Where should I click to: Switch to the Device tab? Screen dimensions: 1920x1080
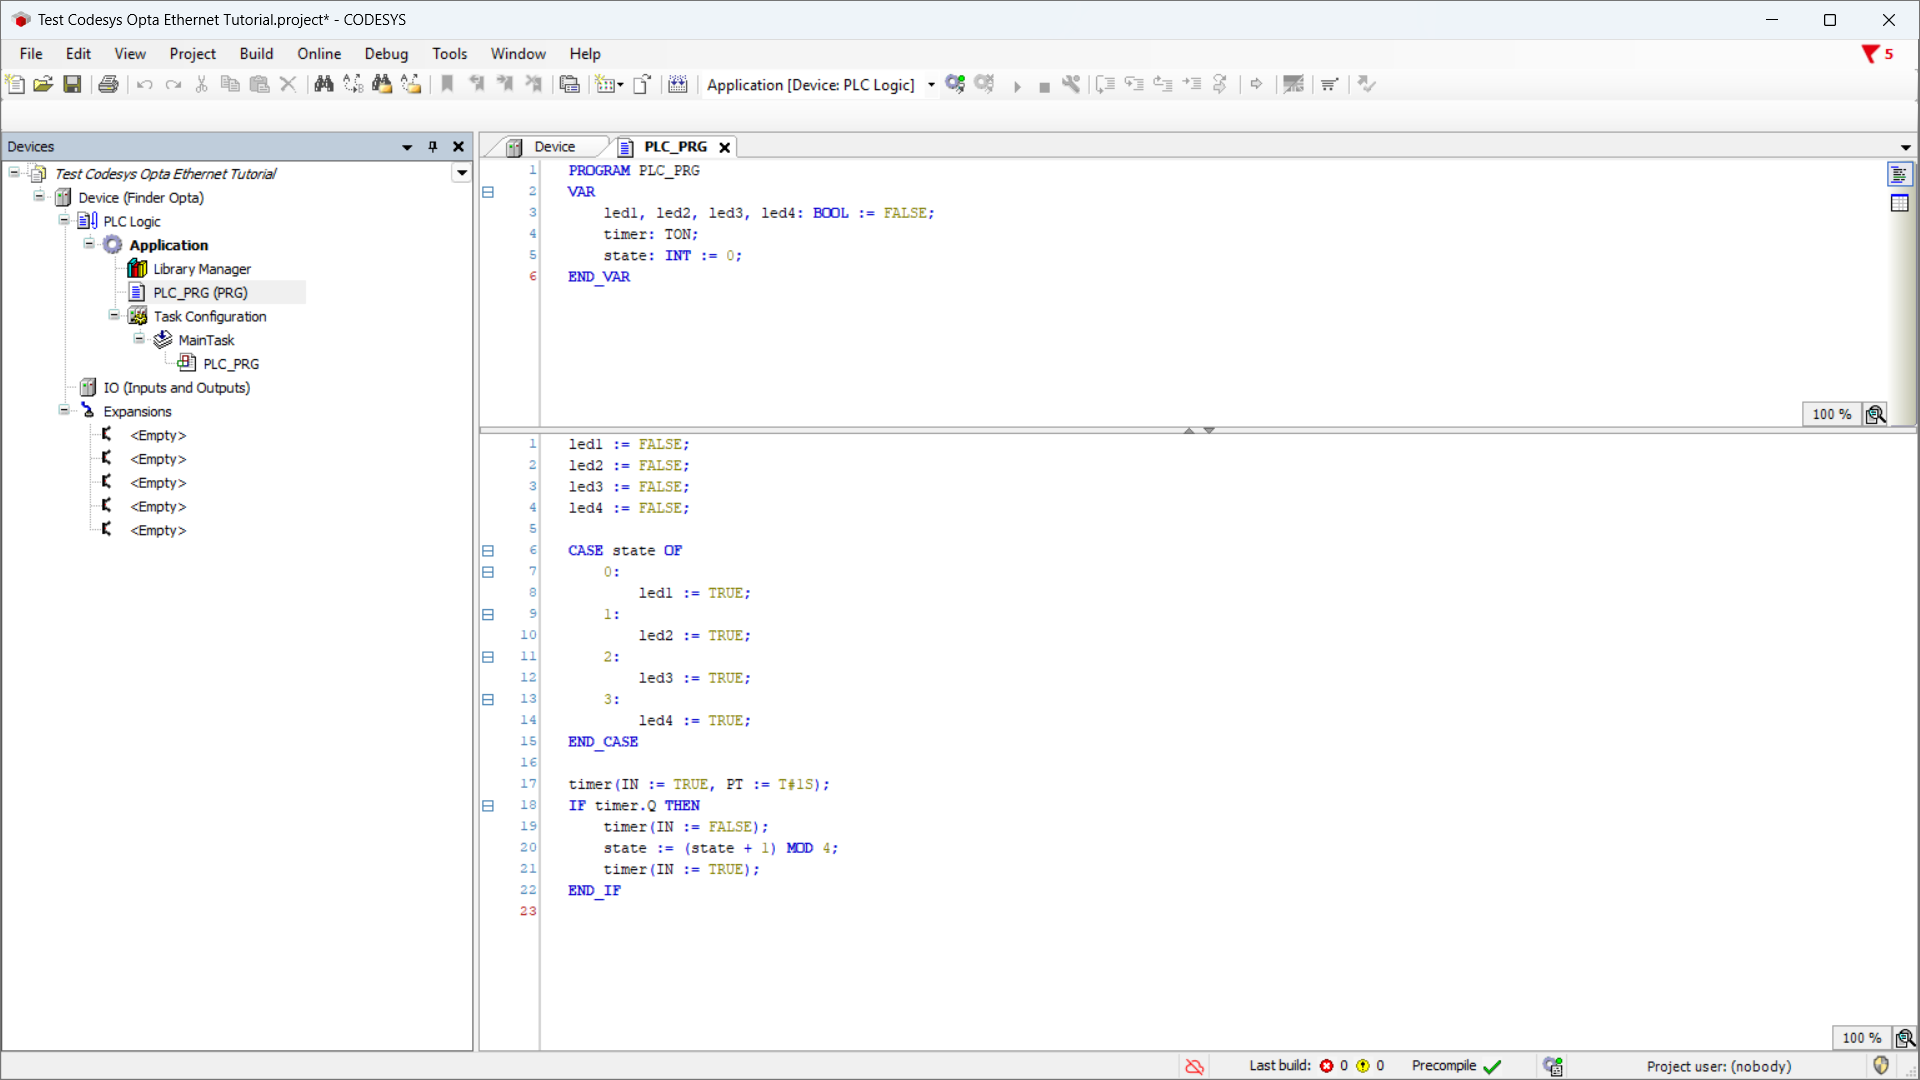pyautogui.click(x=553, y=147)
